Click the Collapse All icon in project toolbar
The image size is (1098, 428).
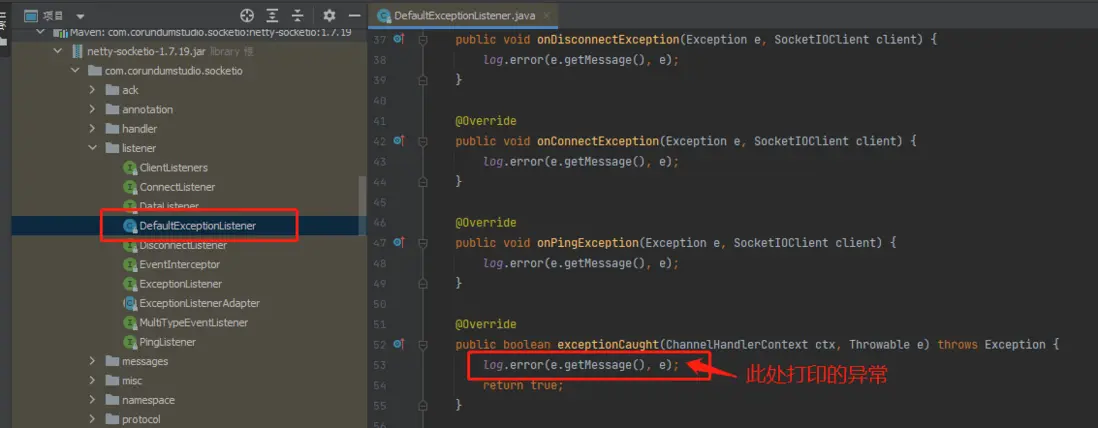click(x=298, y=15)
